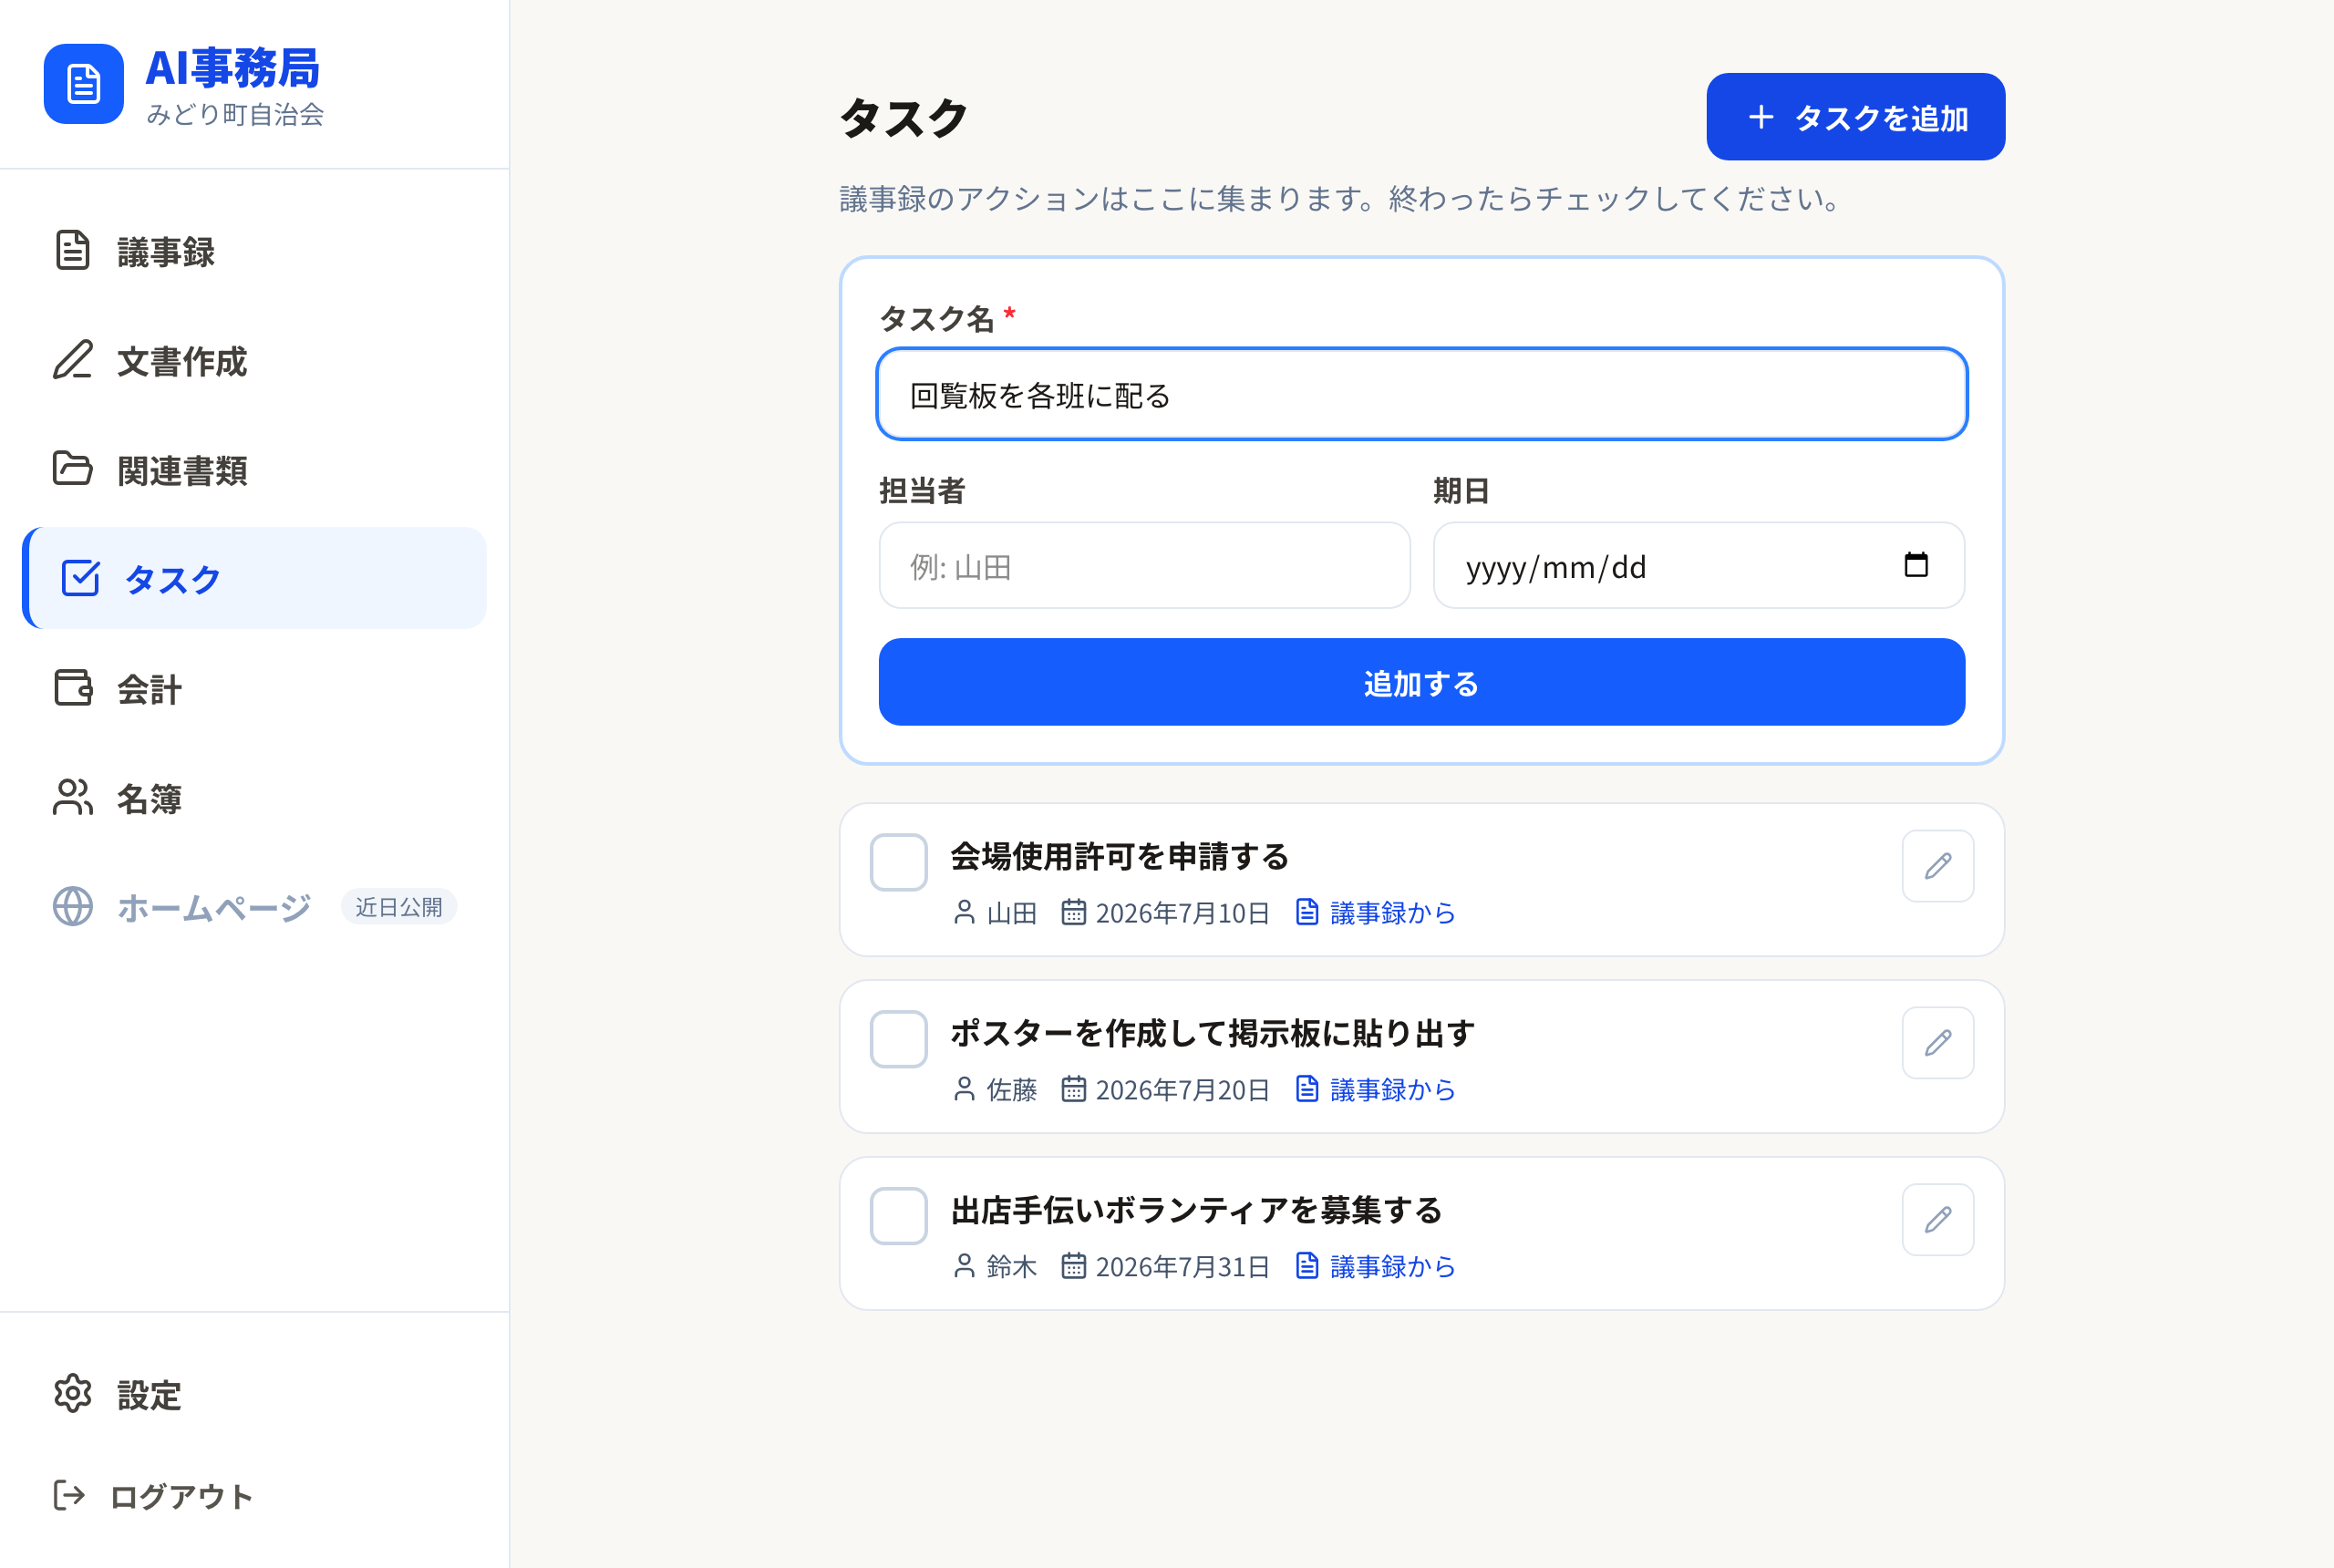
Task: Click the 期日 date field
Action: pyautogui.click(x=1698, y=566)
